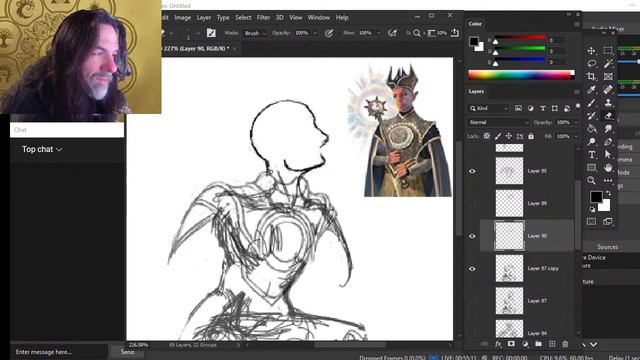Open the Type menu
This screenshot has width=640, height=360.
(x=223, y=18)
